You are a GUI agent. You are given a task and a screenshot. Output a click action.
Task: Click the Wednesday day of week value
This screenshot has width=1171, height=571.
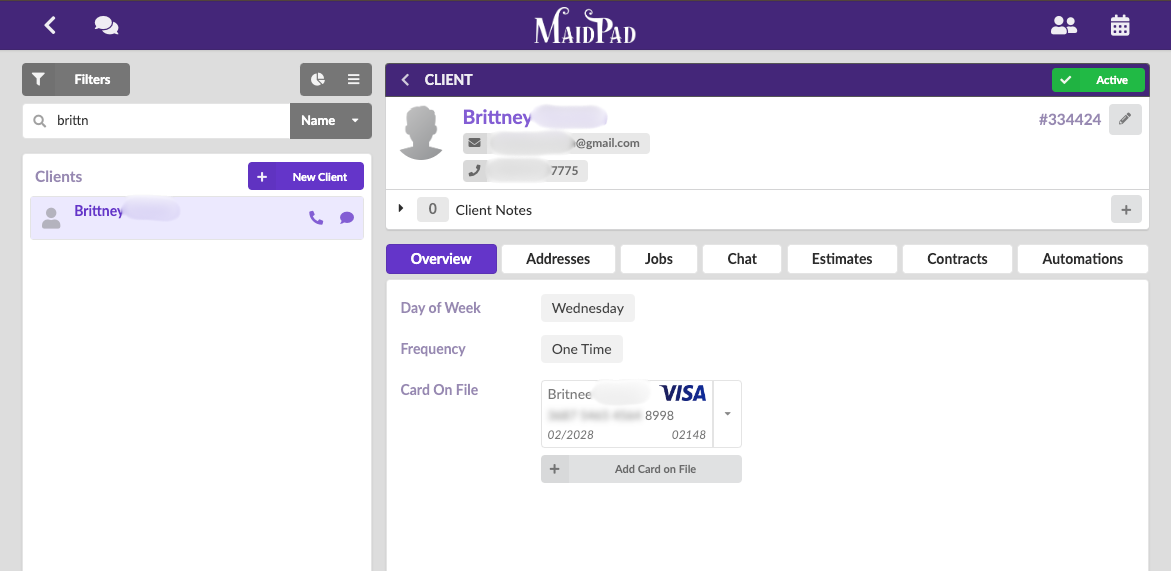(588, 308)
